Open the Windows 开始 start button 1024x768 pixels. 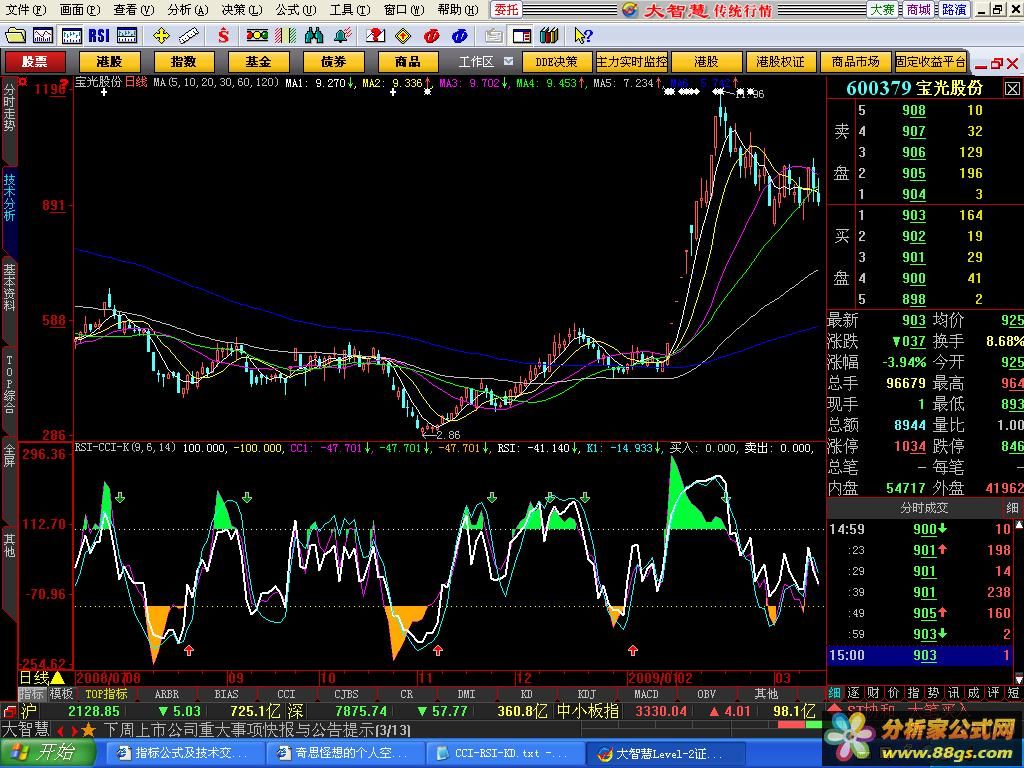tap(46, 753)
